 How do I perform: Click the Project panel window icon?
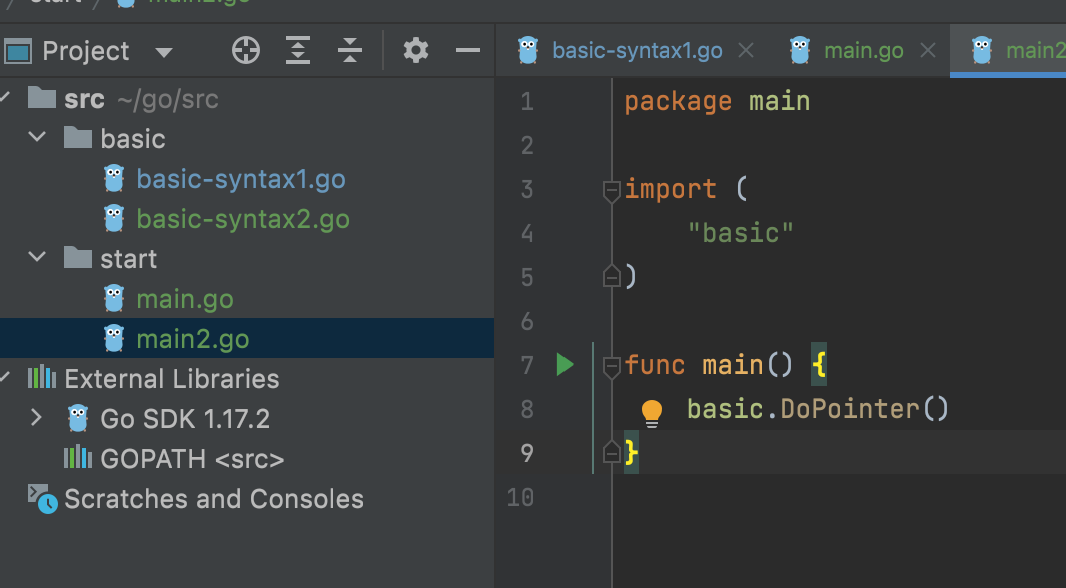[x=18, y=51]
